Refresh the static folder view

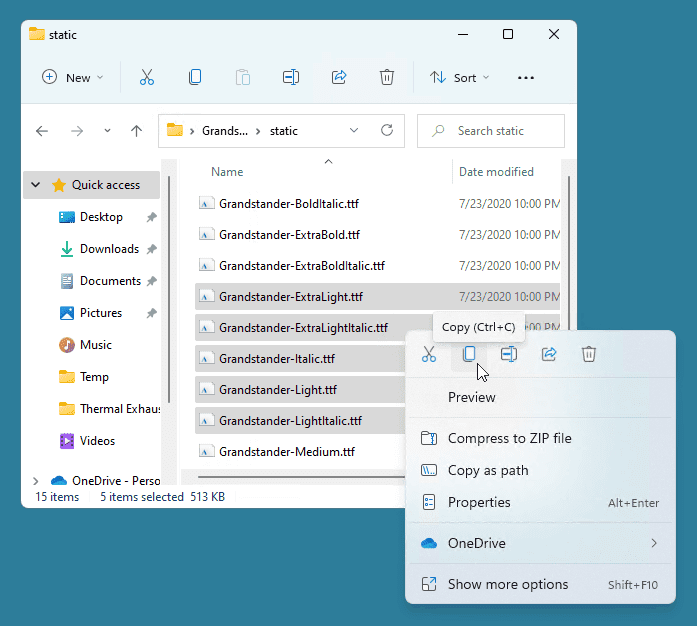pos(387,130)
